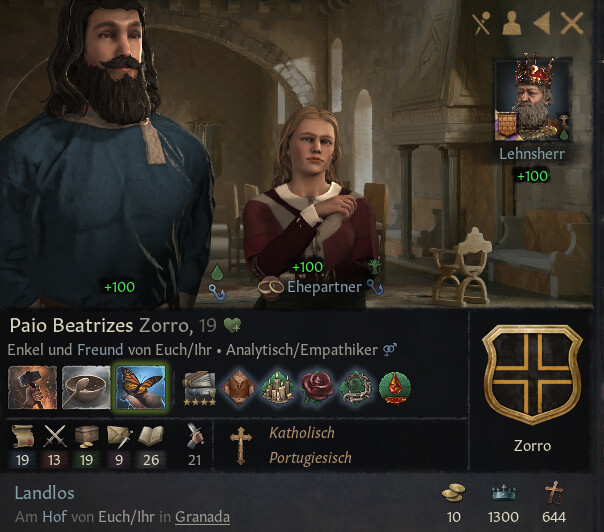
Task: Click the green heart health icon
Action: pyautogui.click(x=232, y=326)
